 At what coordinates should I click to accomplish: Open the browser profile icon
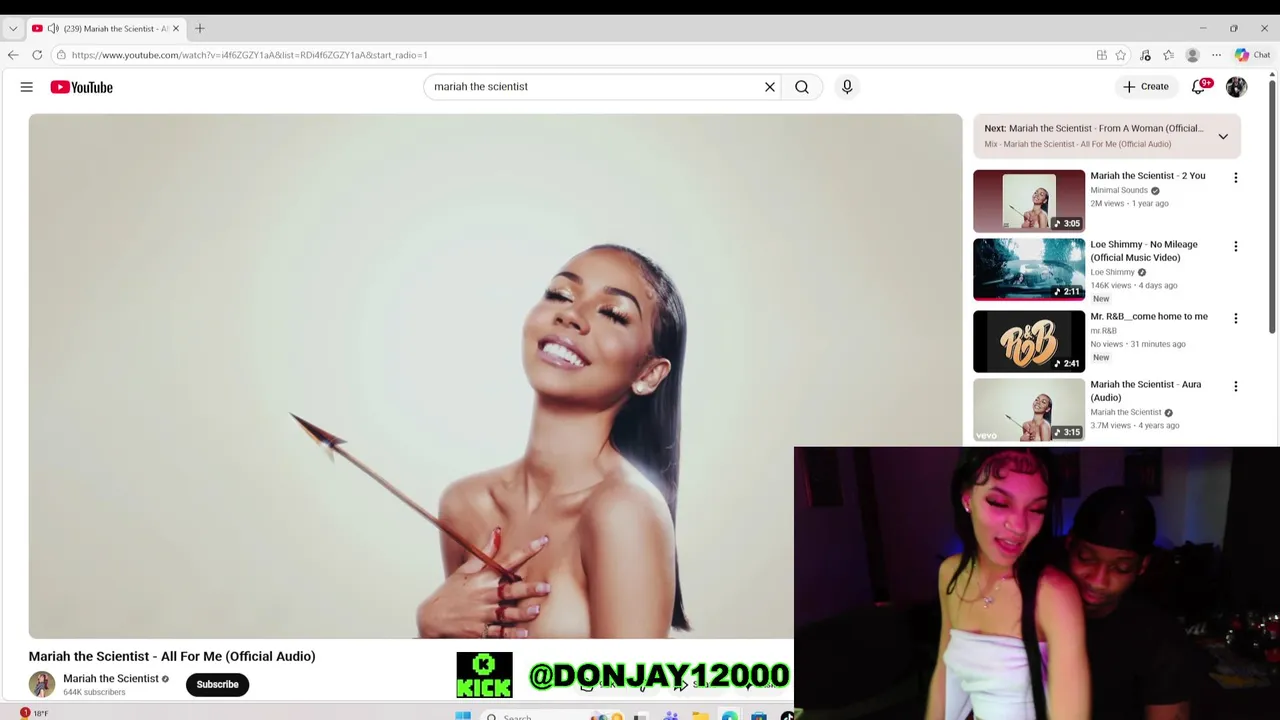[x=1192, y=55]
